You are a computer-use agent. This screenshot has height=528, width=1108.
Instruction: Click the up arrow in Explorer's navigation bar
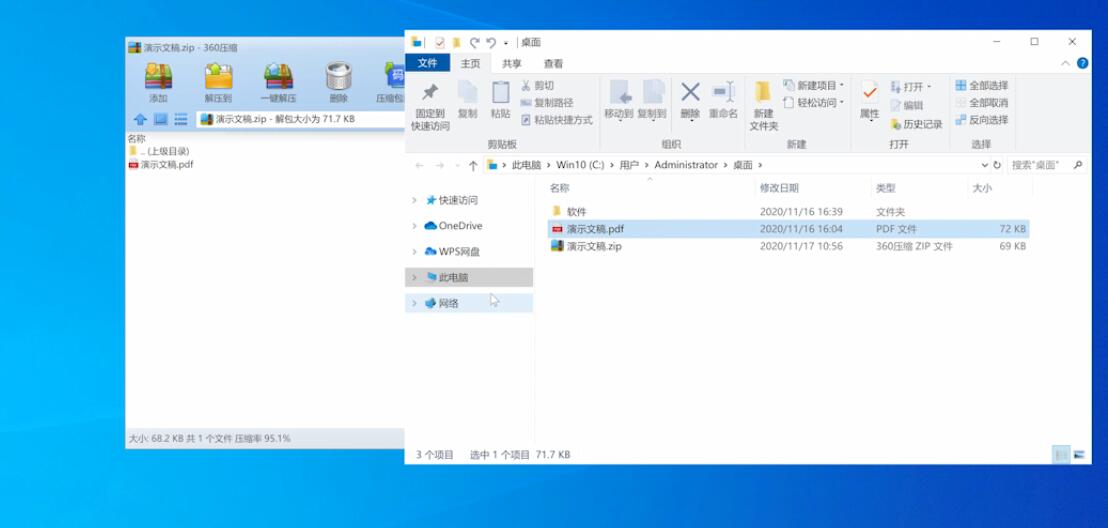coord(473,165)
